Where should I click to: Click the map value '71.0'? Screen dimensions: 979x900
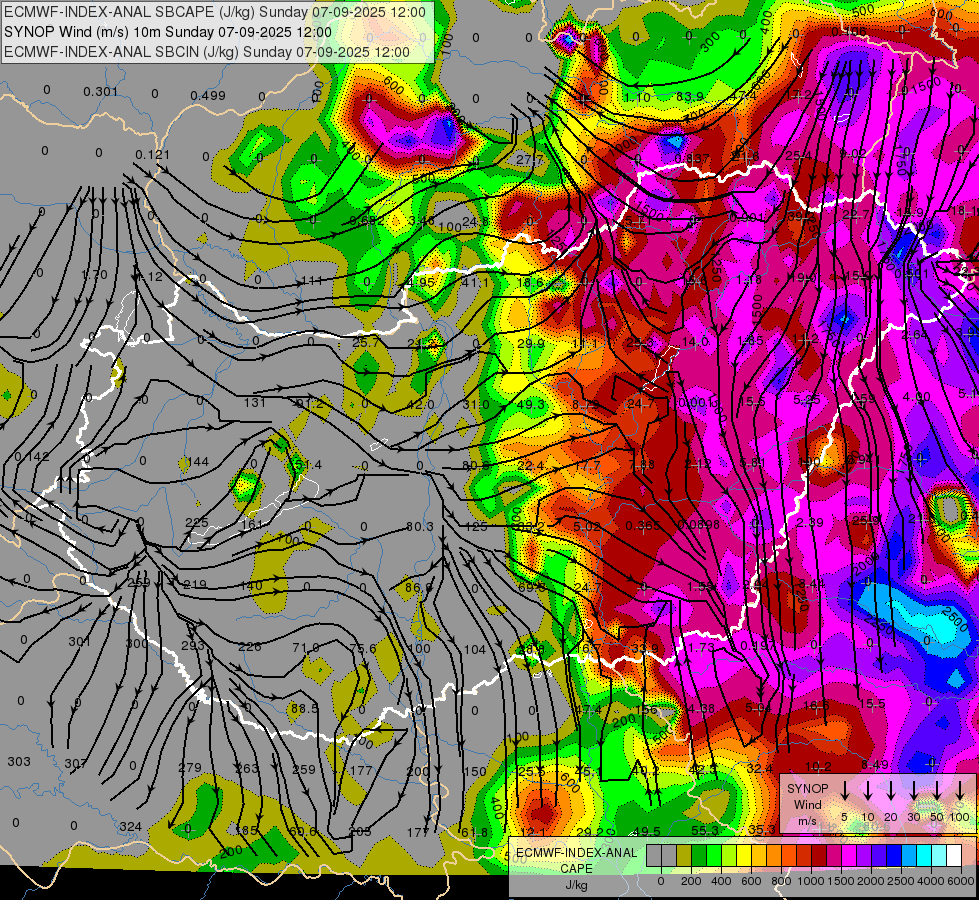coord(306,648)
